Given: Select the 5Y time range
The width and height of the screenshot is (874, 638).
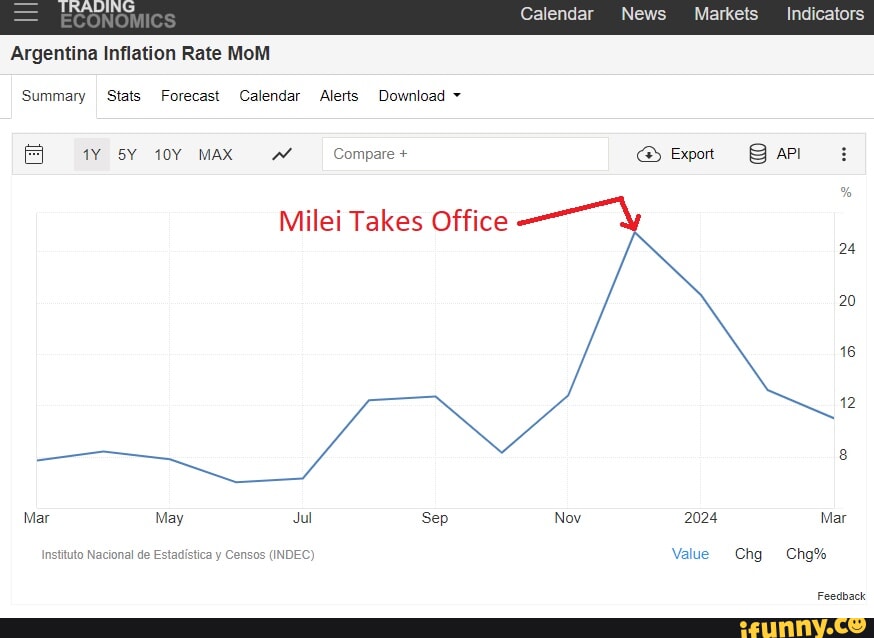Looking at the screenshot, I should 127,154.
